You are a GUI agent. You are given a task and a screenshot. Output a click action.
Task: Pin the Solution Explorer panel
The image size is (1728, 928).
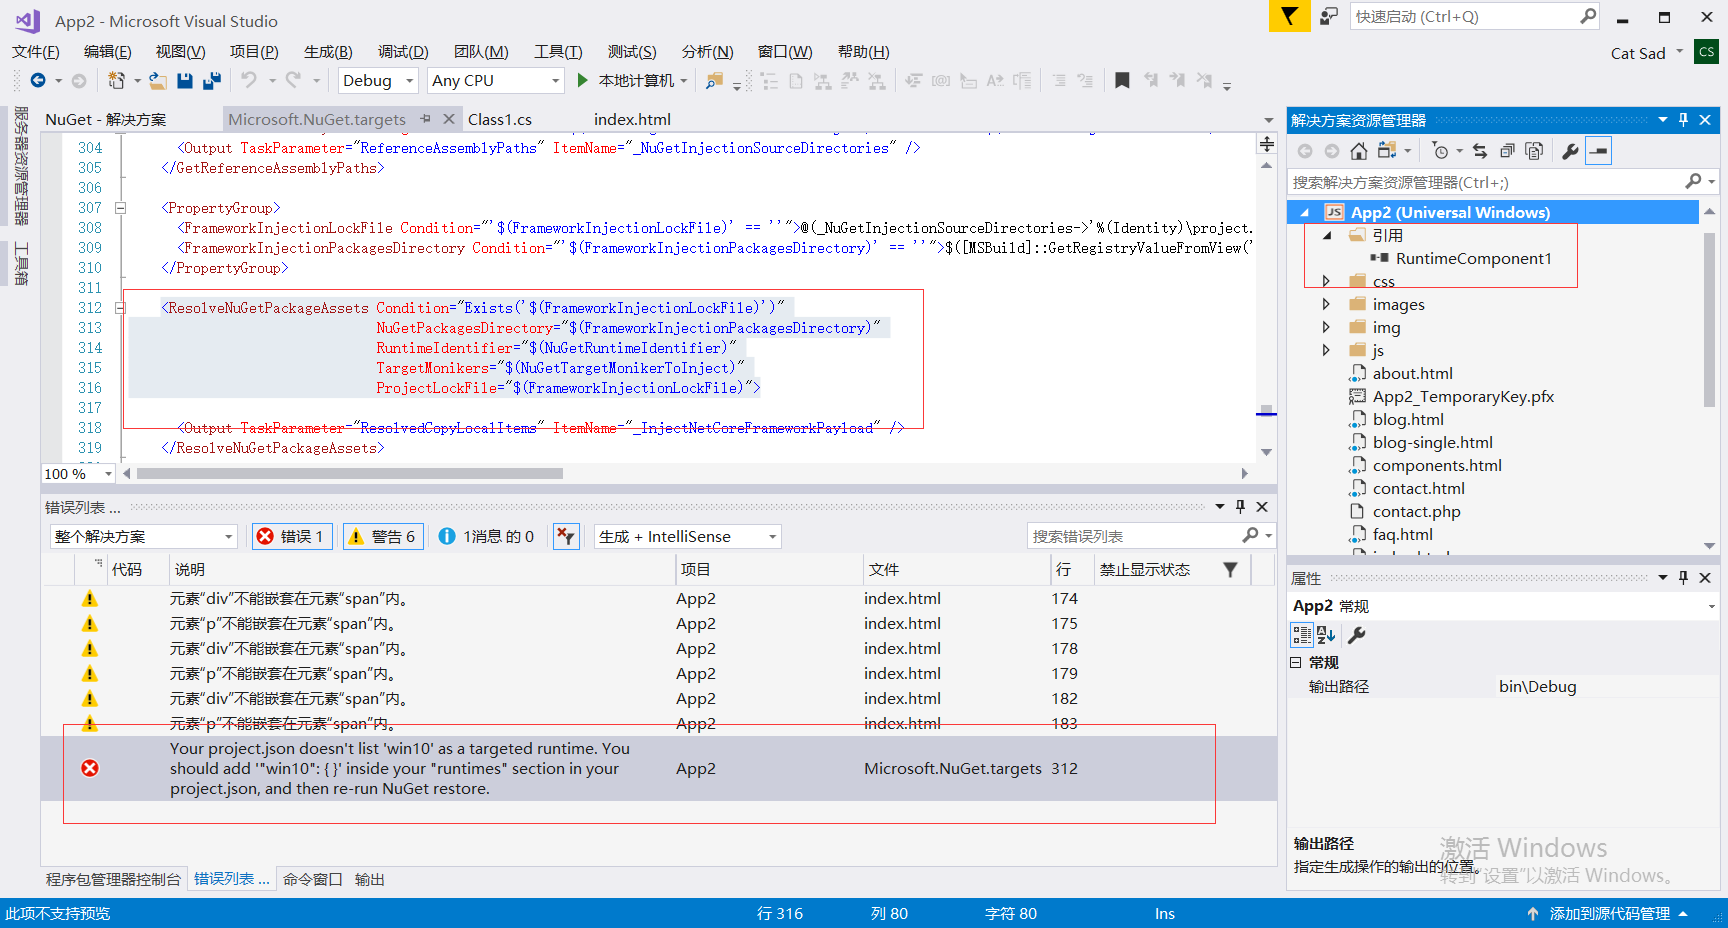tap(1683, 120)
